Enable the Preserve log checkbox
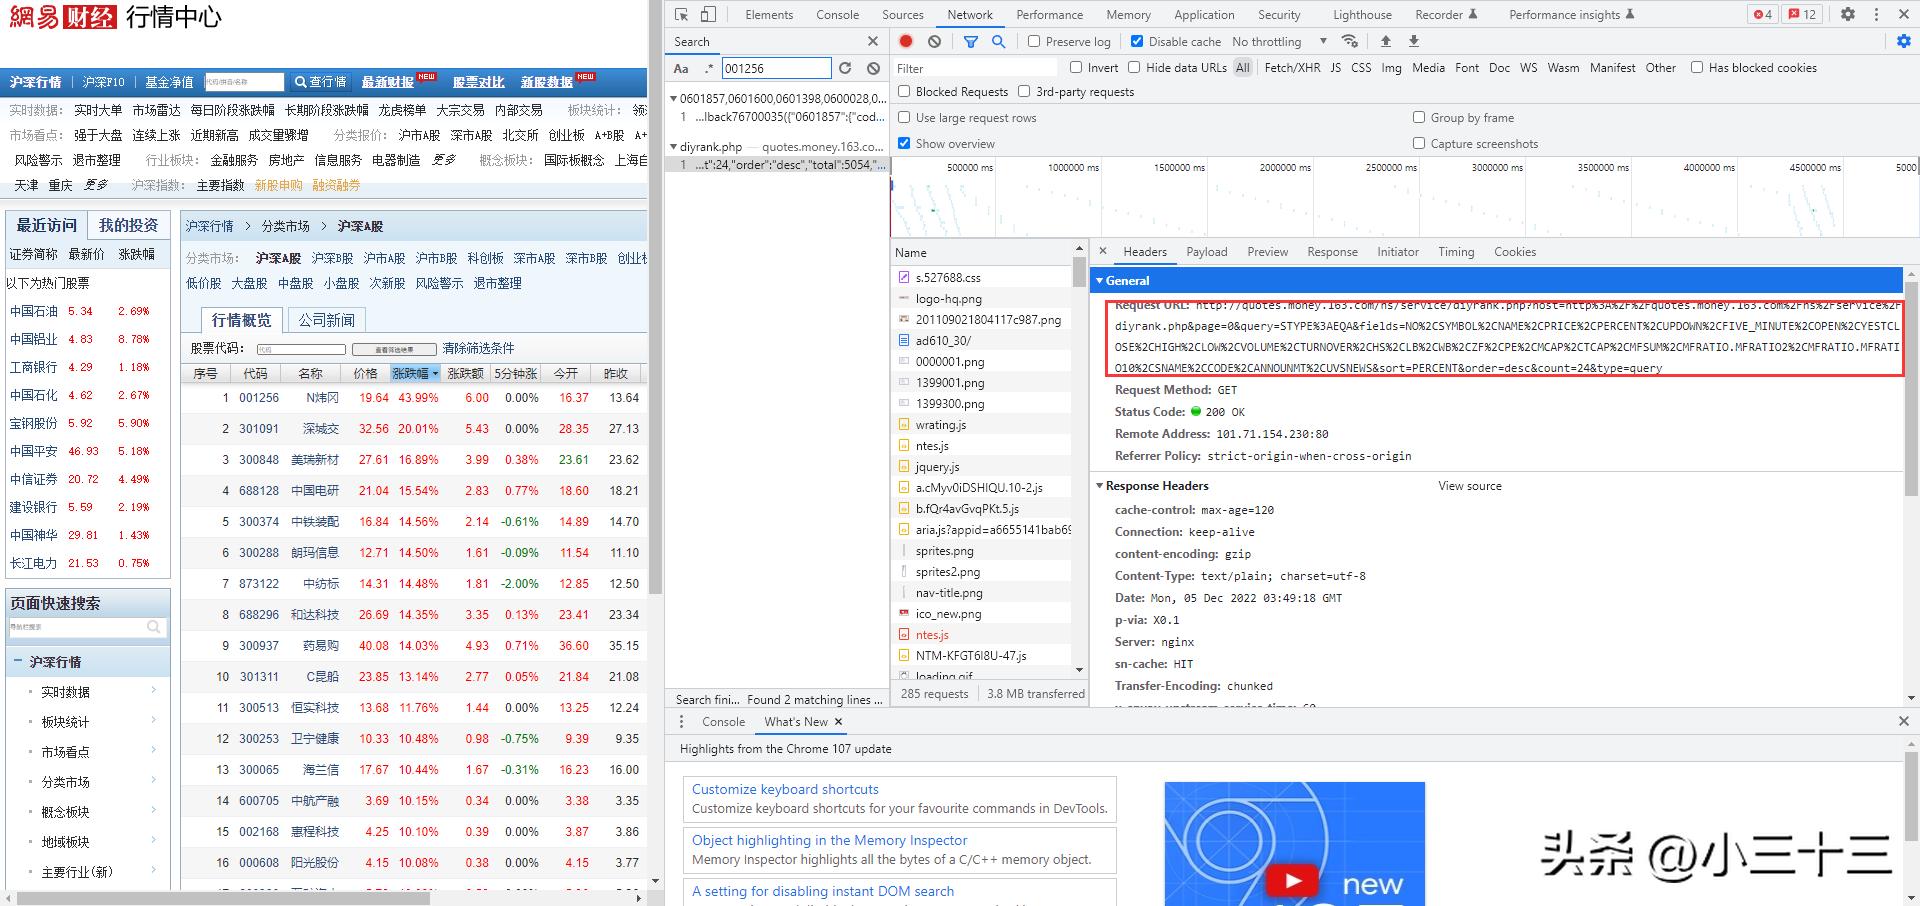 coord(1034,41)
